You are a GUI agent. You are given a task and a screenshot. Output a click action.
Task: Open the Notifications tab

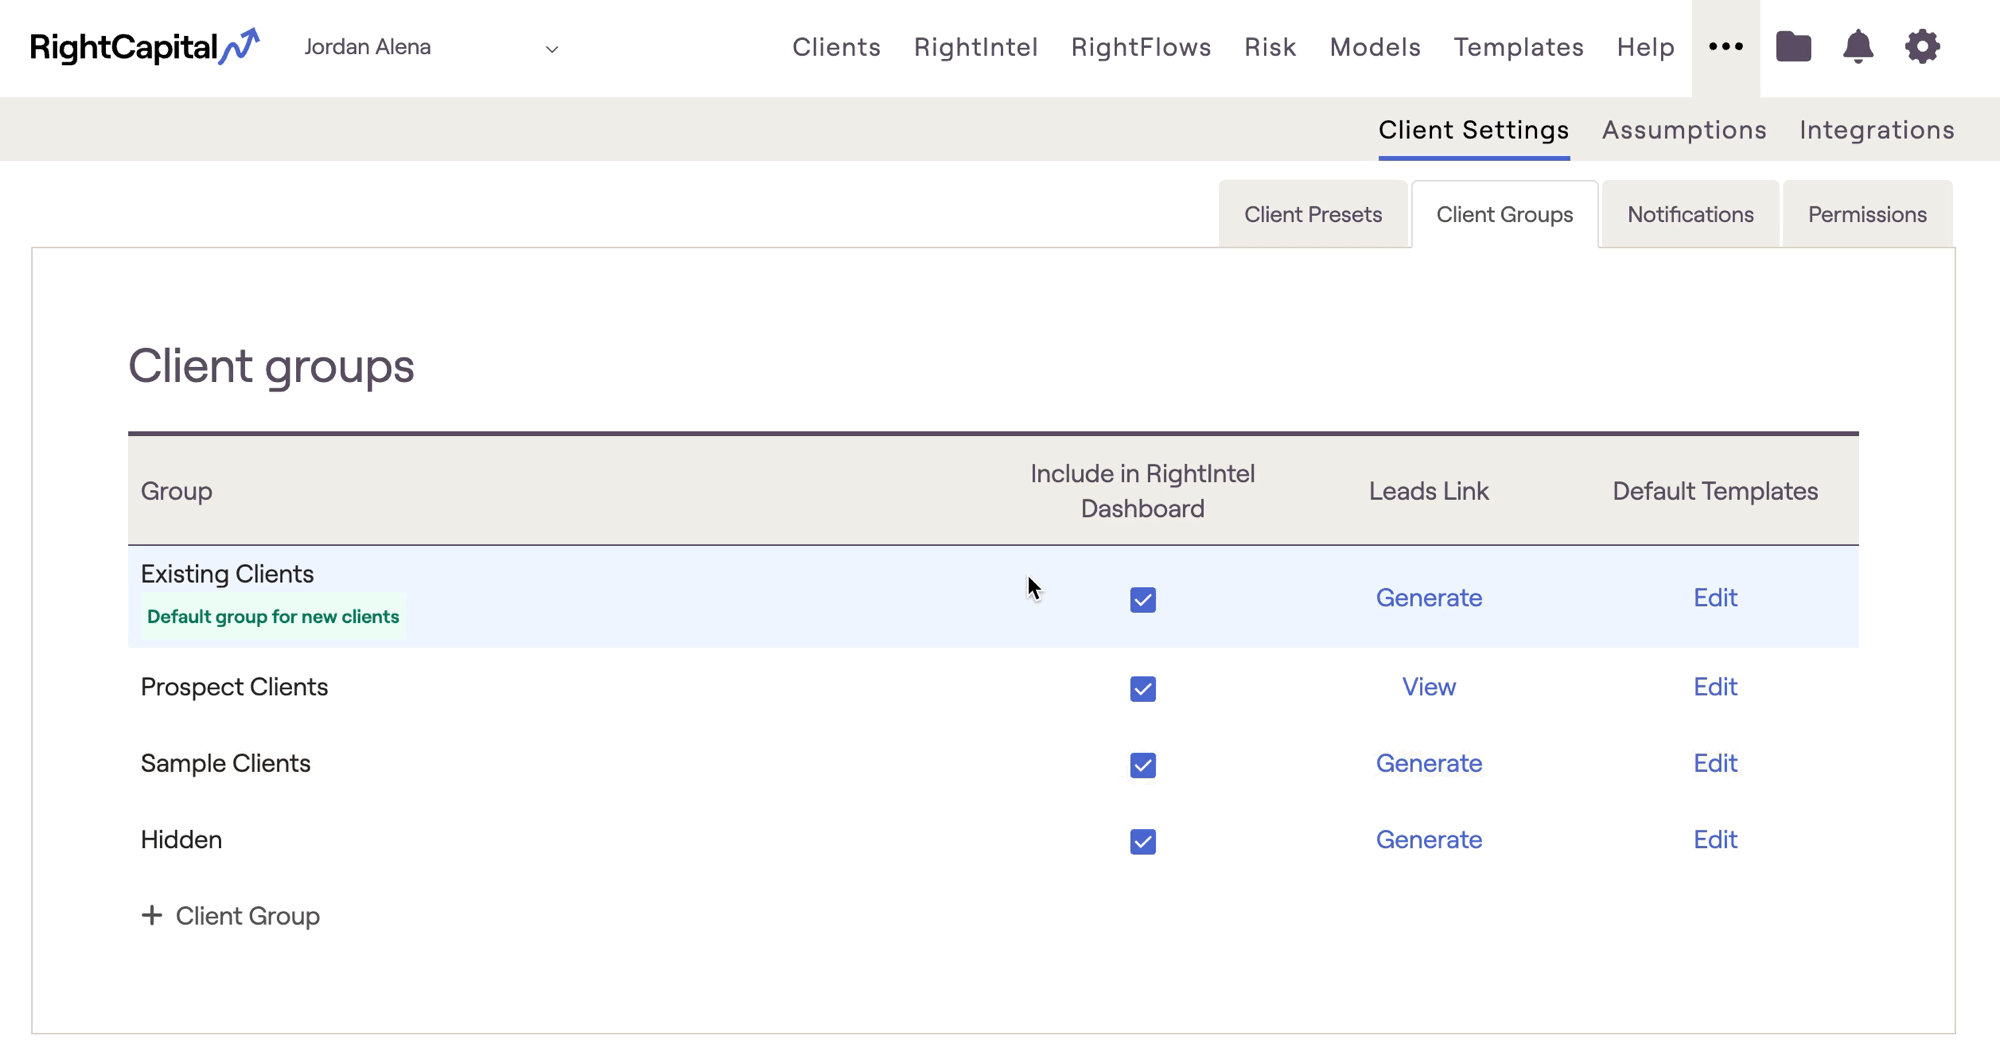click(x=1690, y=214)
